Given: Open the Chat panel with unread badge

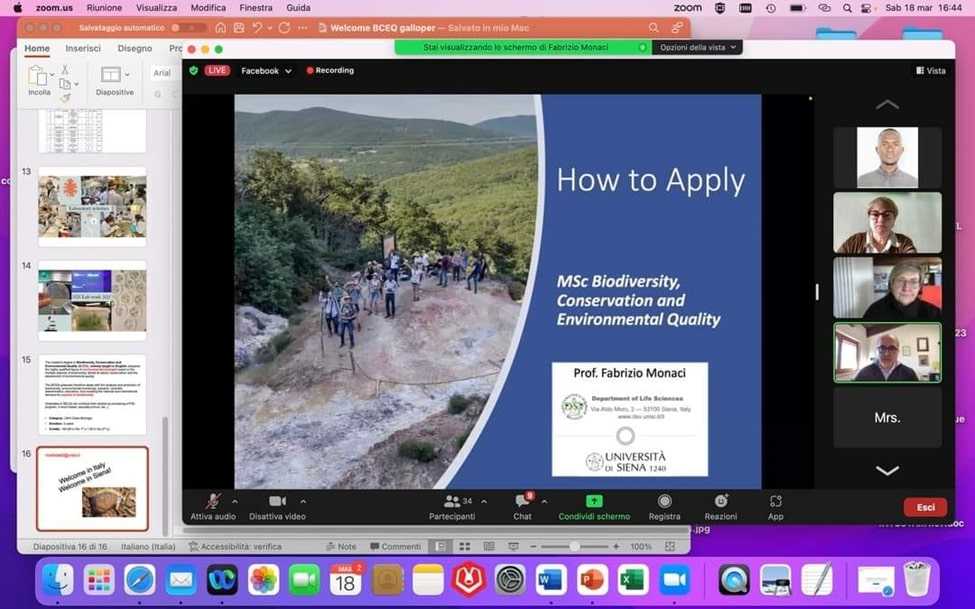Looking at the screenshot, I should (x=521, y=508).
